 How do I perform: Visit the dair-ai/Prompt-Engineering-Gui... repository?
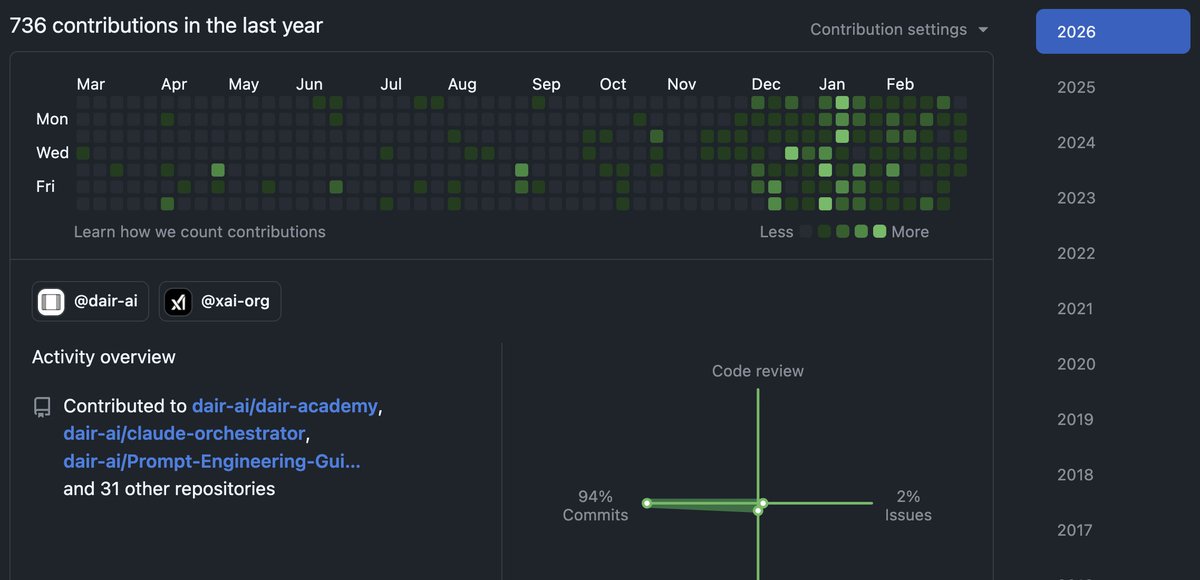pyautogui.click(x=211, y=462)
